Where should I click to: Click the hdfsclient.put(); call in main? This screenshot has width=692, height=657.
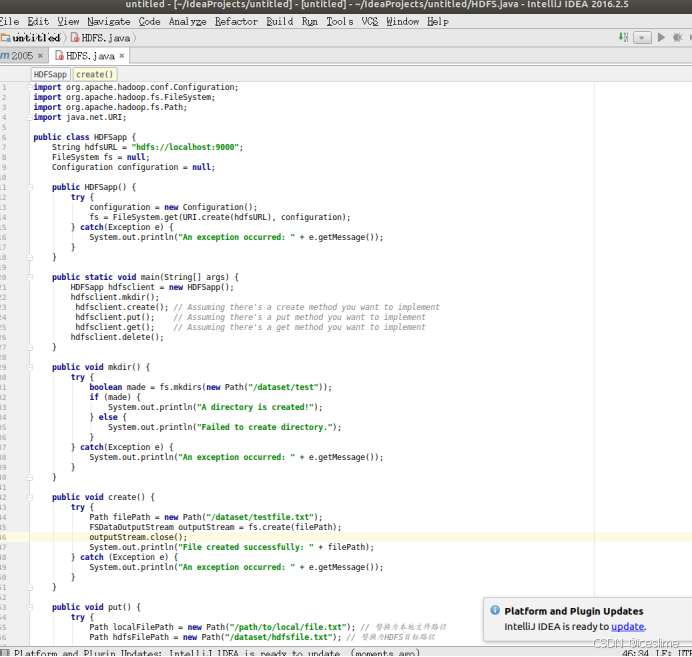pyautogui.click(x=115, y=317)
